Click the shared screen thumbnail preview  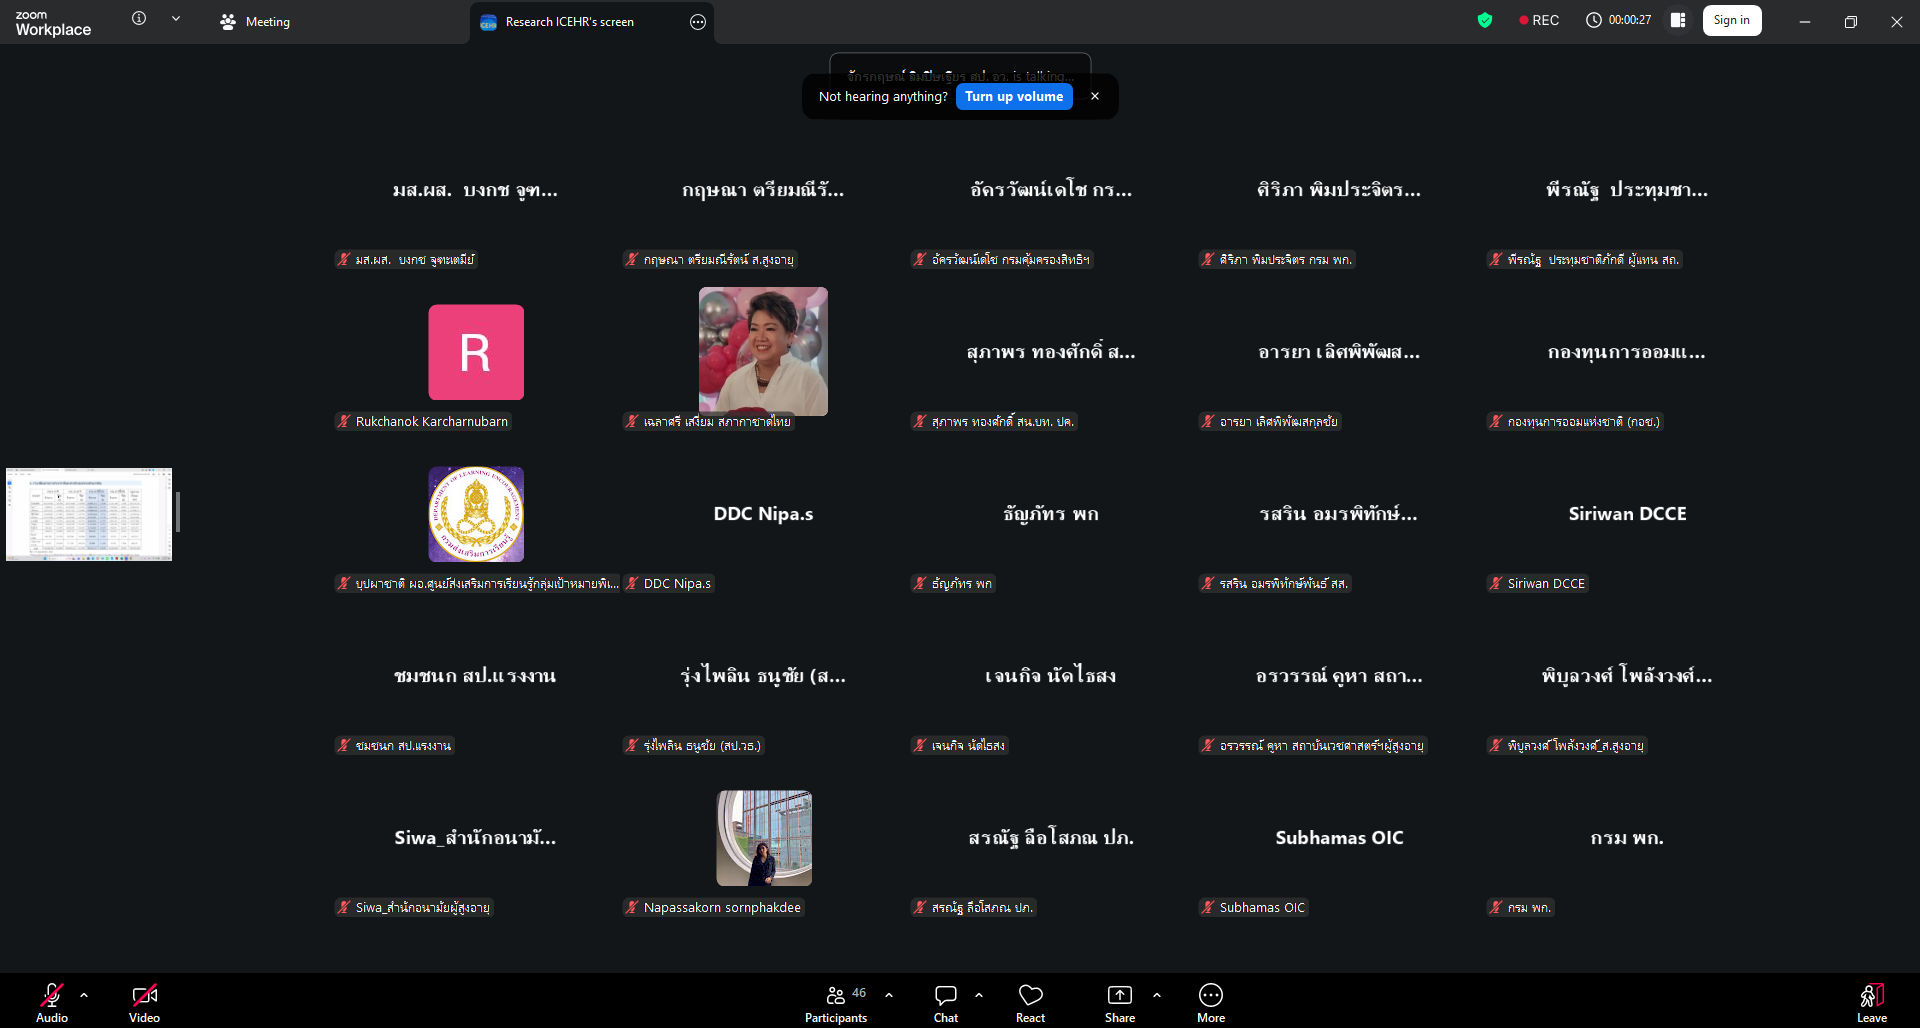pyautogui.click(x=89, y=514)
